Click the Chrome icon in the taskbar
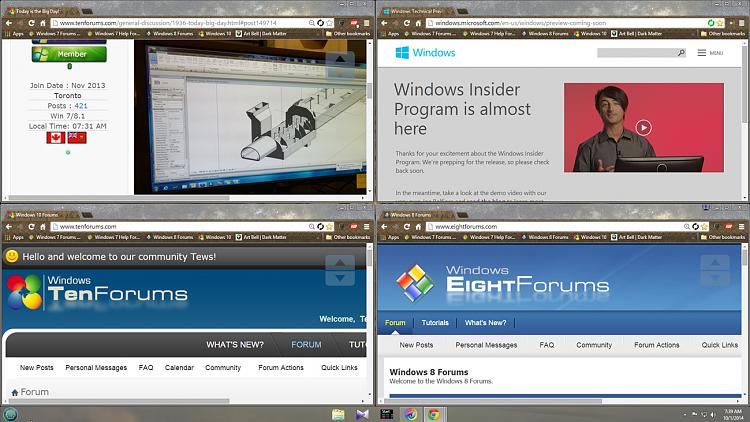Image resolution: width=750 pixels, height=422 pixels. [x=434, y=414]
